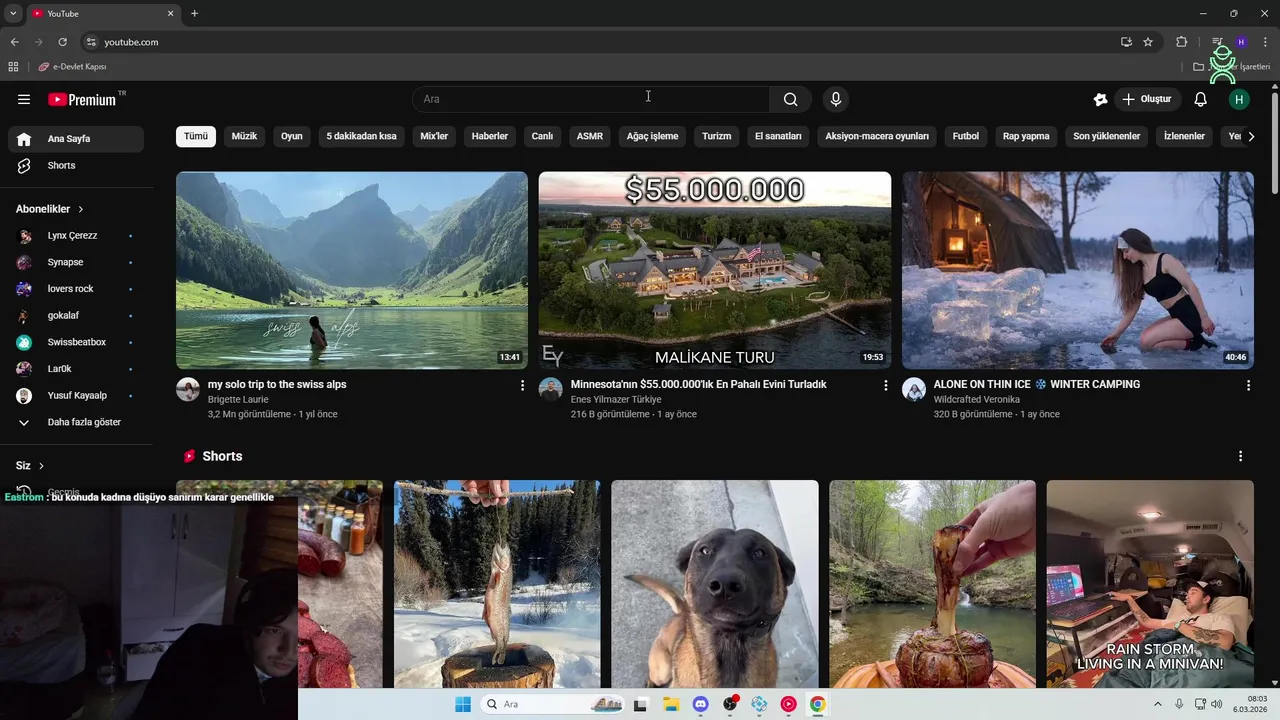The image size is (1280, 720).
Task: Click the Windows taskbar search box
Action: click(x=553, y=704)
